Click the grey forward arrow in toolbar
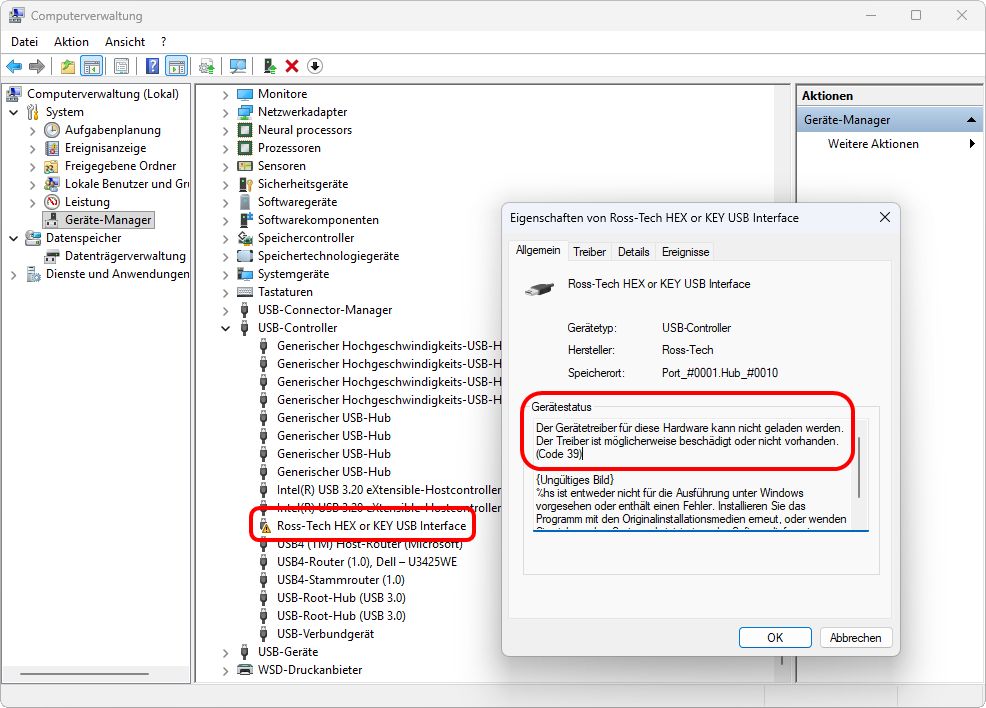The image size is (986, 708). click(37, 66)
